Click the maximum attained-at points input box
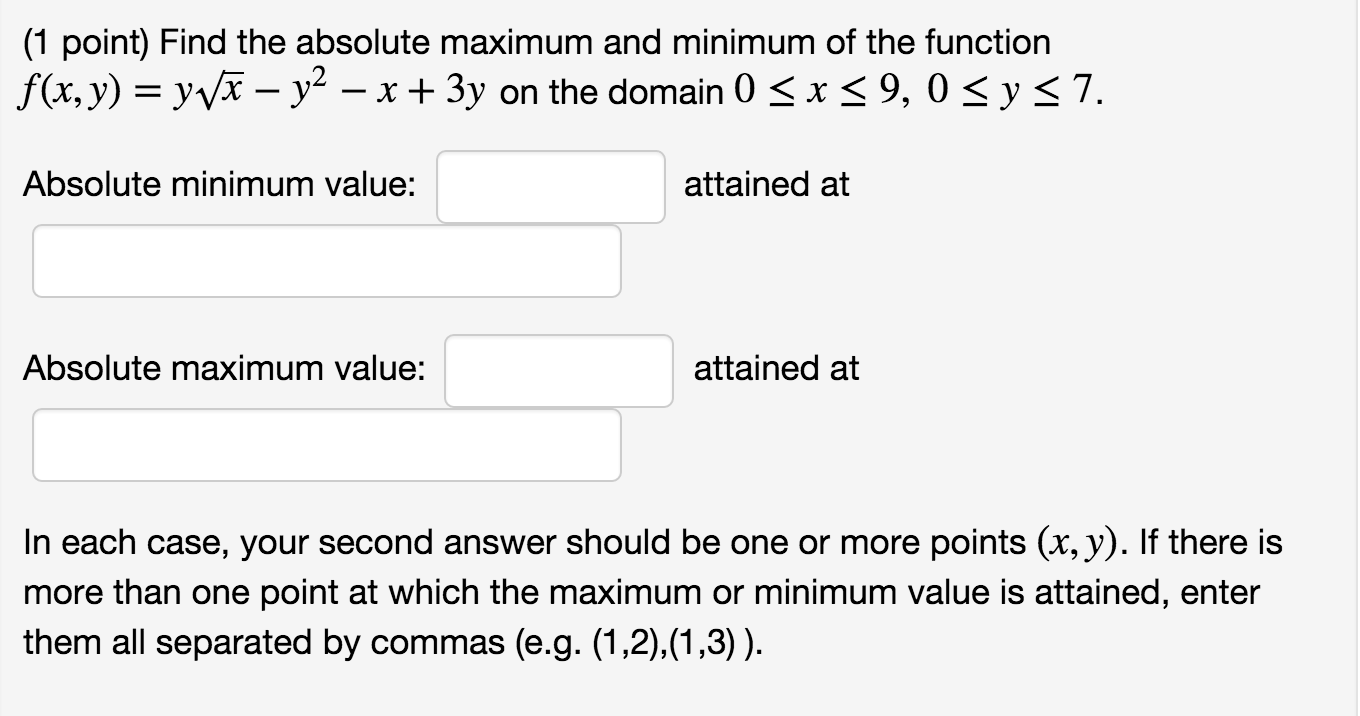The height and width of the screenshot is (716, 1360). point(327,444)
